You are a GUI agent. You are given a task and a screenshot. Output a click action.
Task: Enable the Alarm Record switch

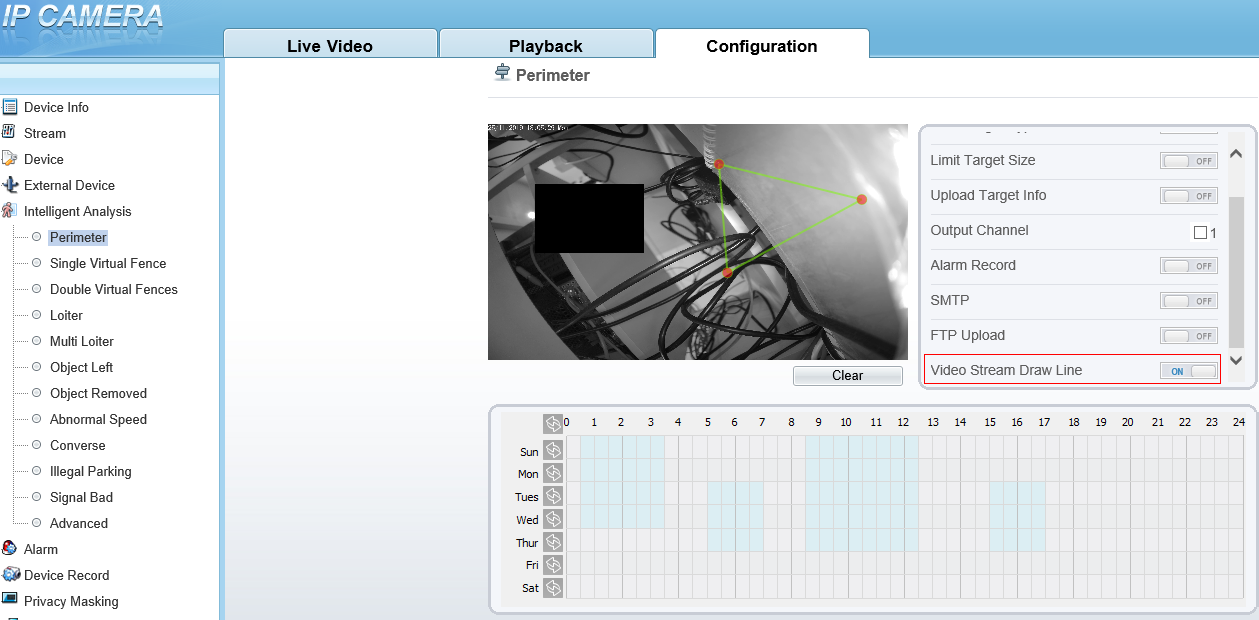(x=1189, y=266)
